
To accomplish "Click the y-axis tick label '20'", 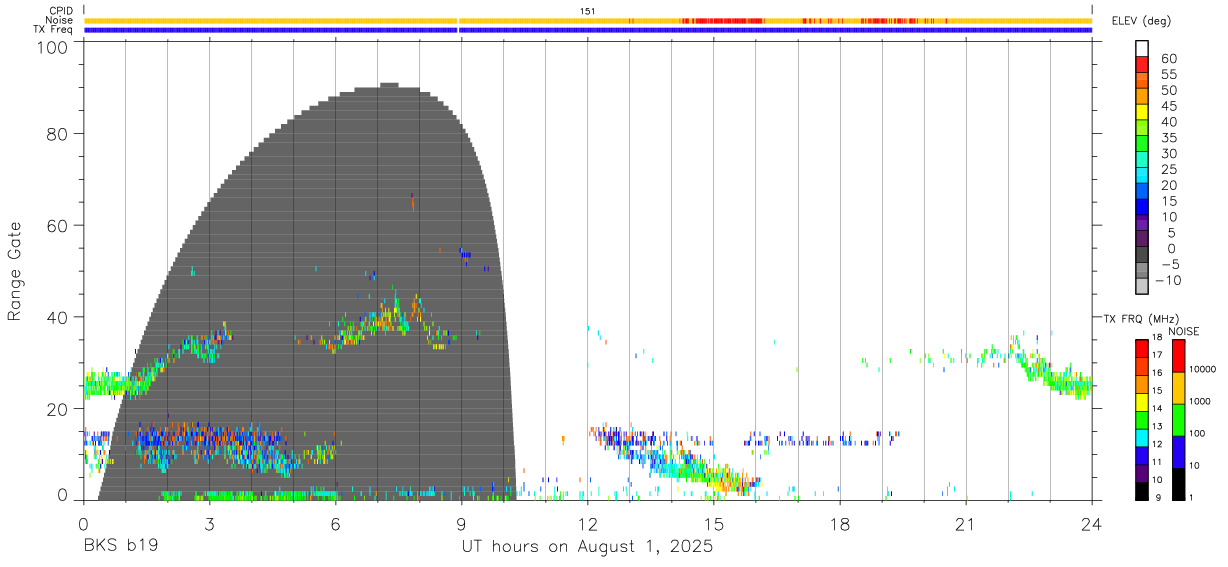I will (58, 409).
